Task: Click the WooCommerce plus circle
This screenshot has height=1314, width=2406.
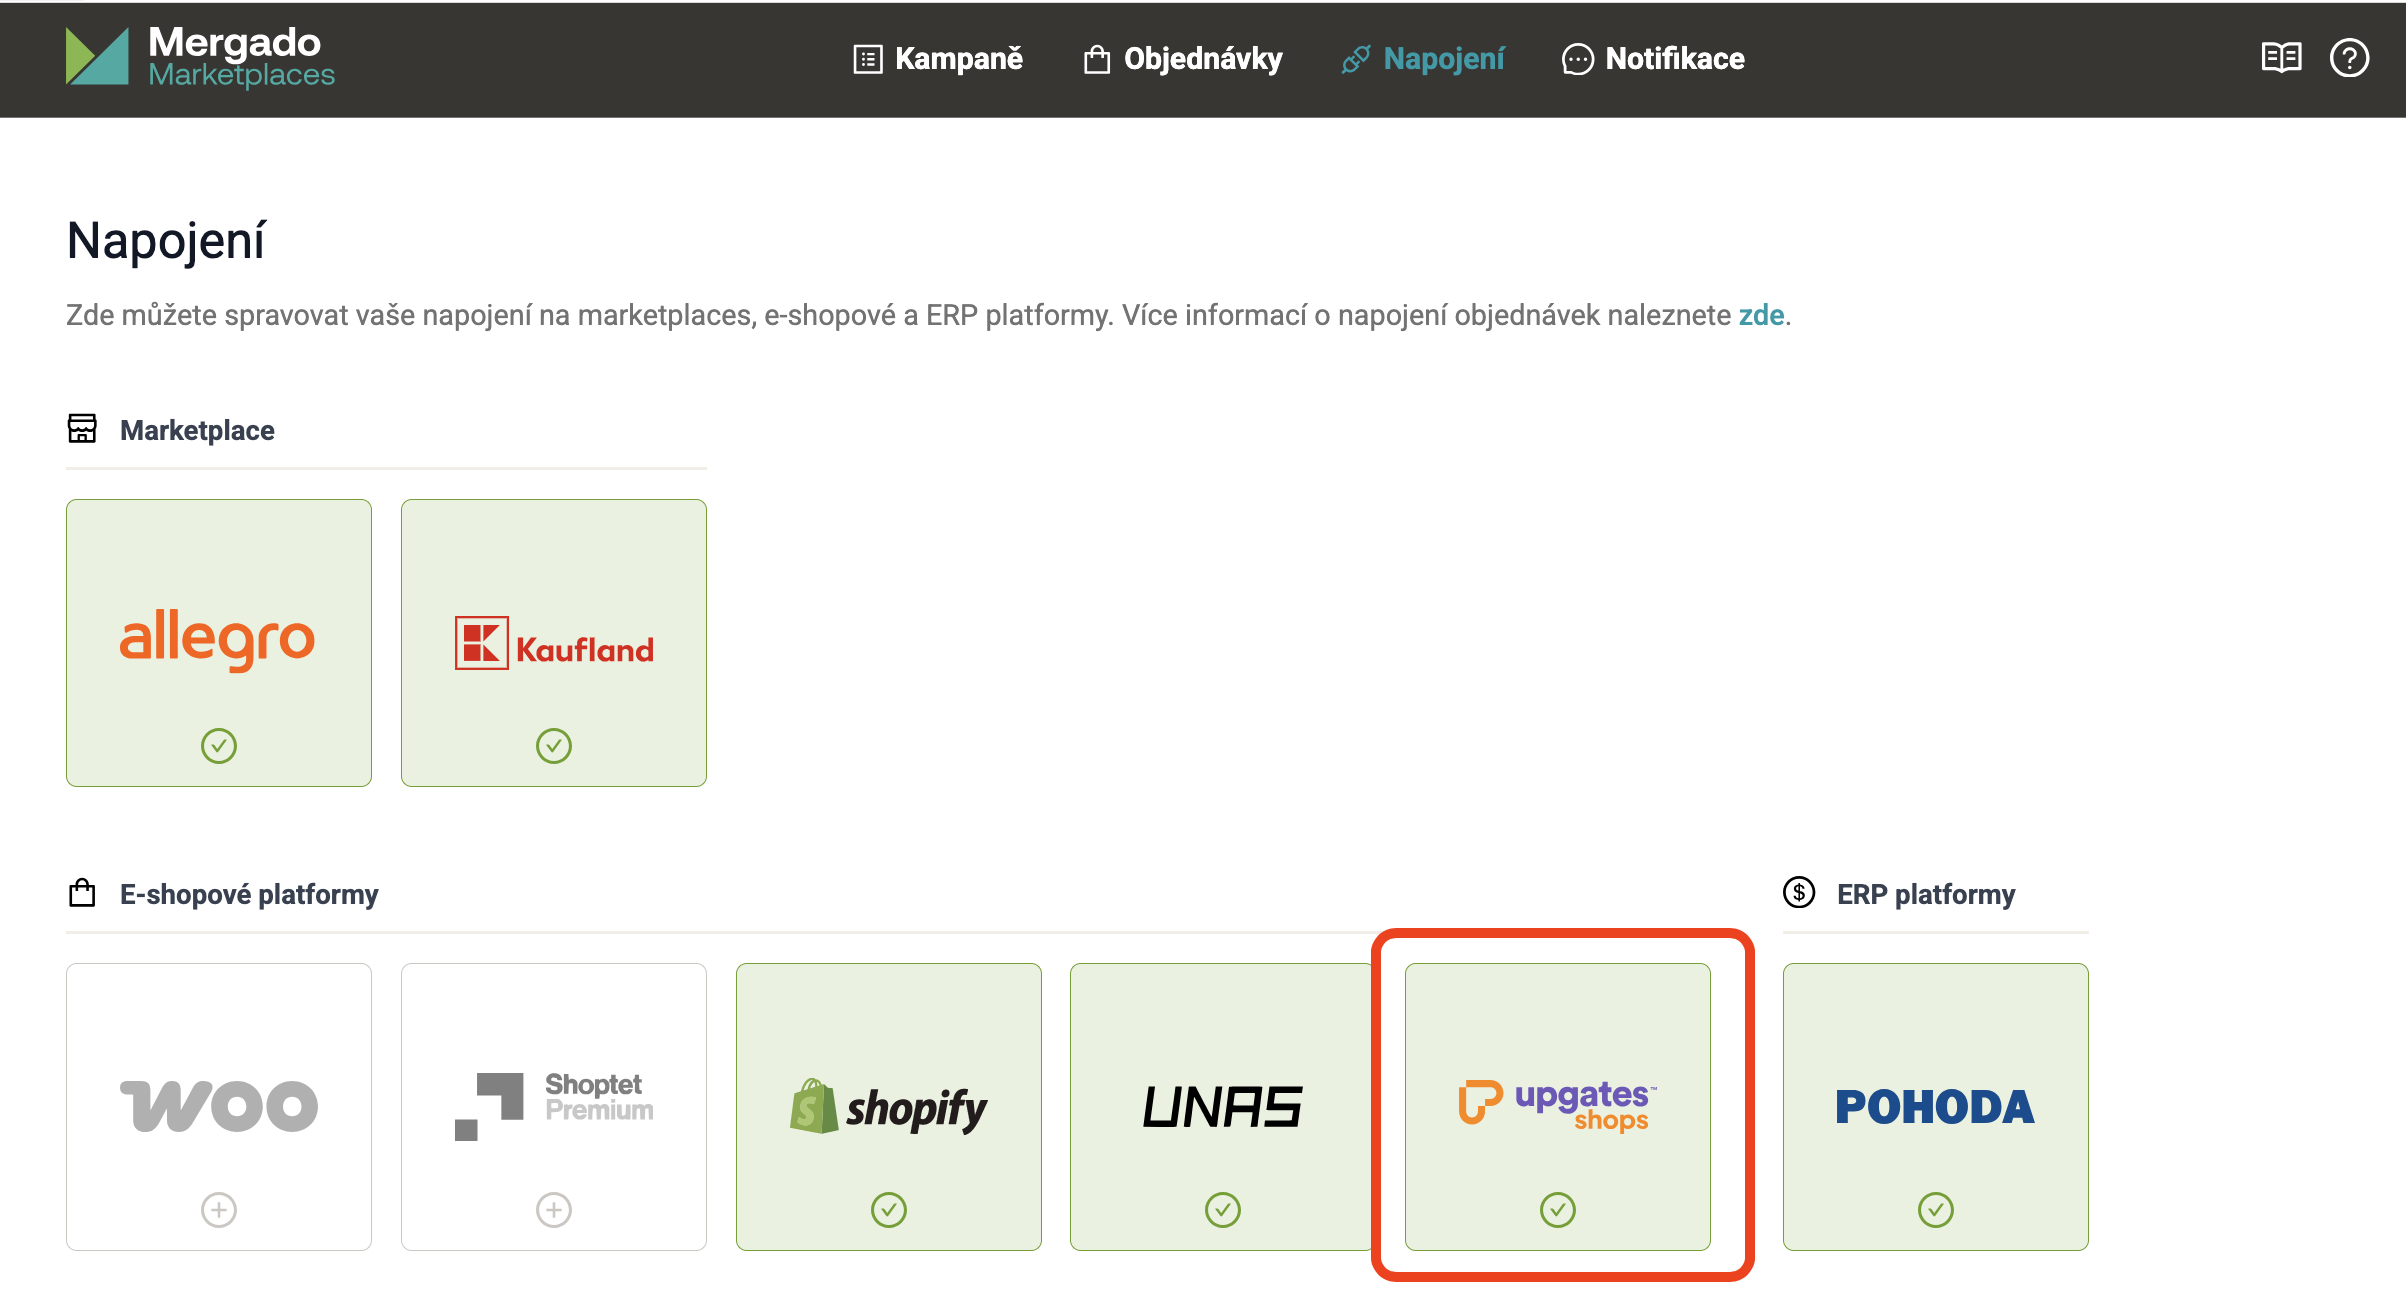Action: [x=219, y=1209]
